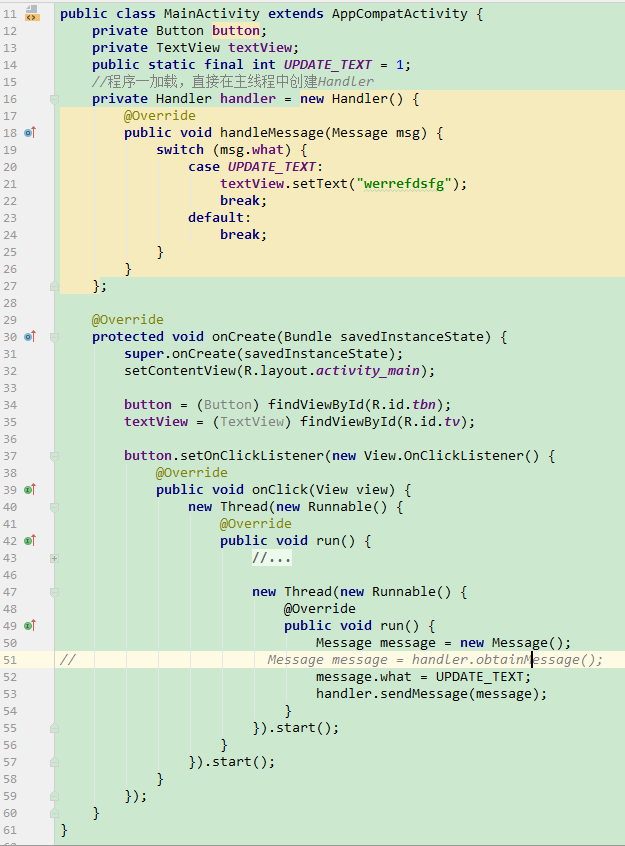Click the "activity_main" layout reference
The width and height of the screenshot is (625, 846).
coord(368,371)
